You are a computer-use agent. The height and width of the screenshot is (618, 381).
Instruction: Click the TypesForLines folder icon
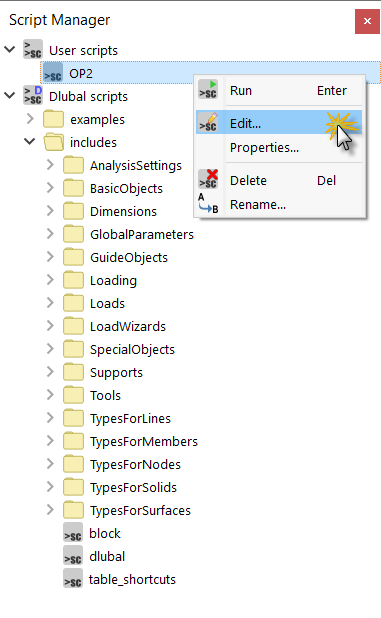(73, 418)
